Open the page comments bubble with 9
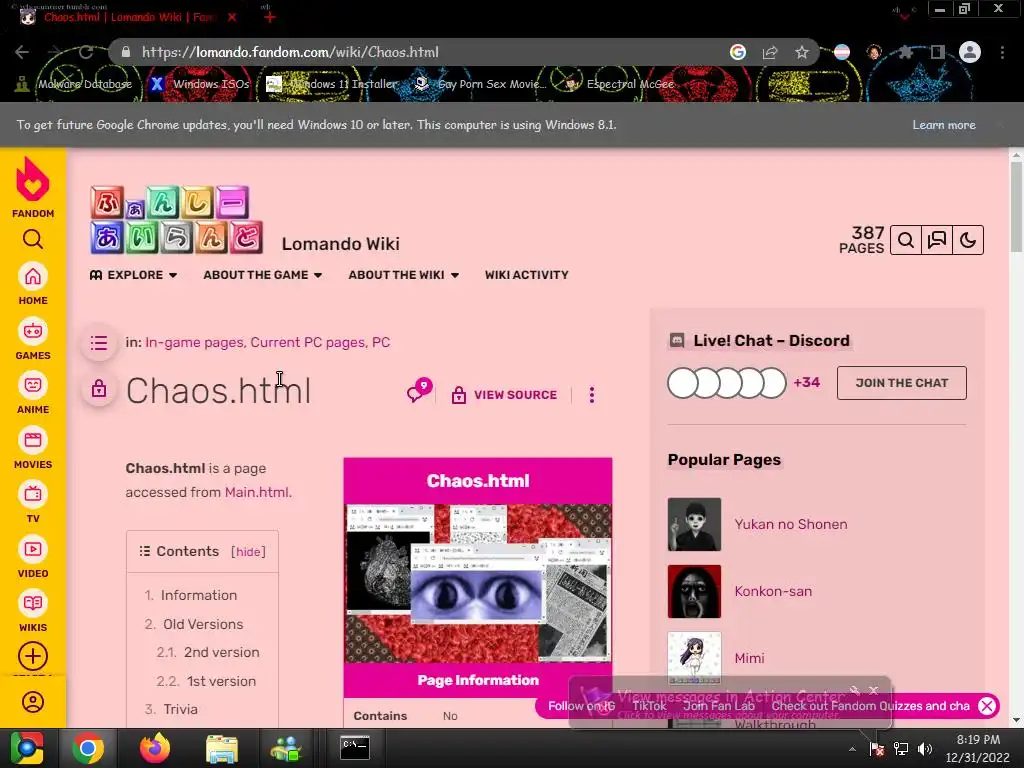 tap(419, 391)
